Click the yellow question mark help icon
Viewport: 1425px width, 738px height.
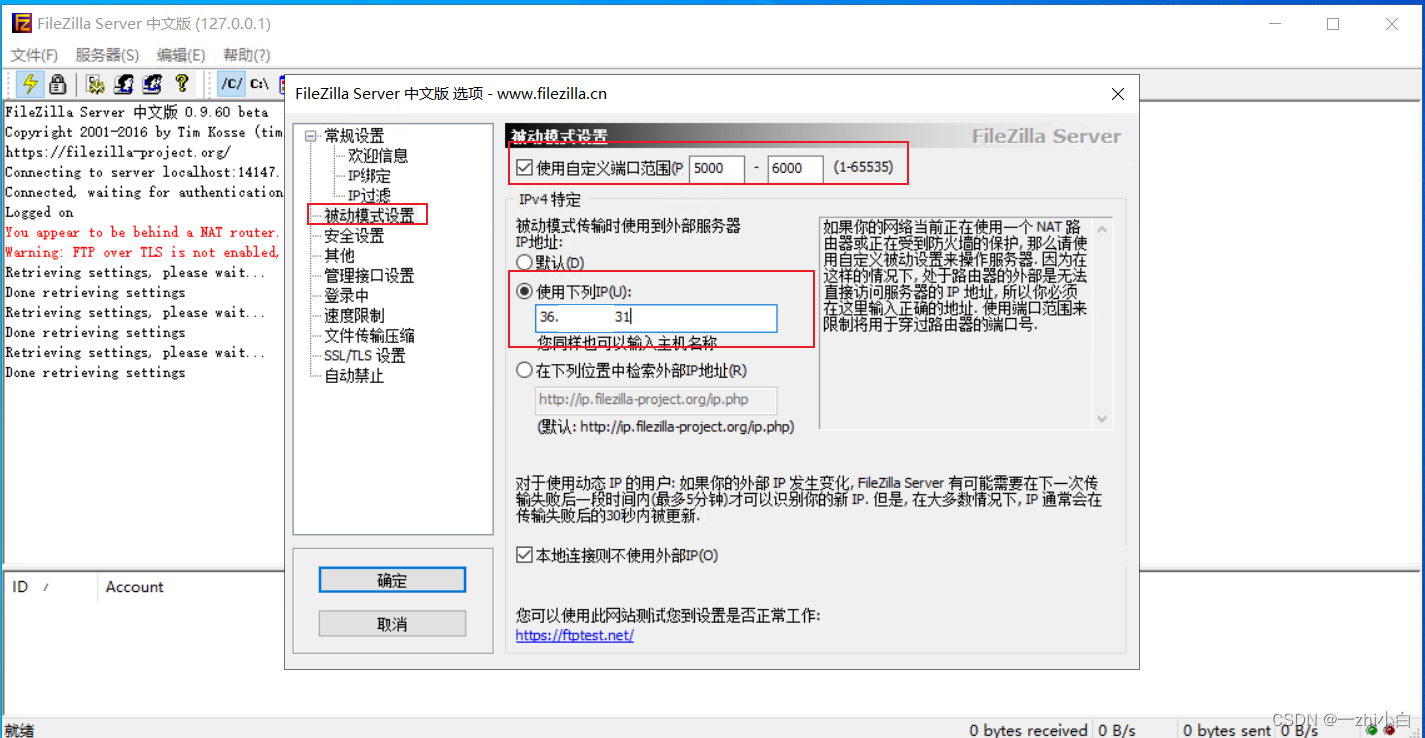point(181,84)
